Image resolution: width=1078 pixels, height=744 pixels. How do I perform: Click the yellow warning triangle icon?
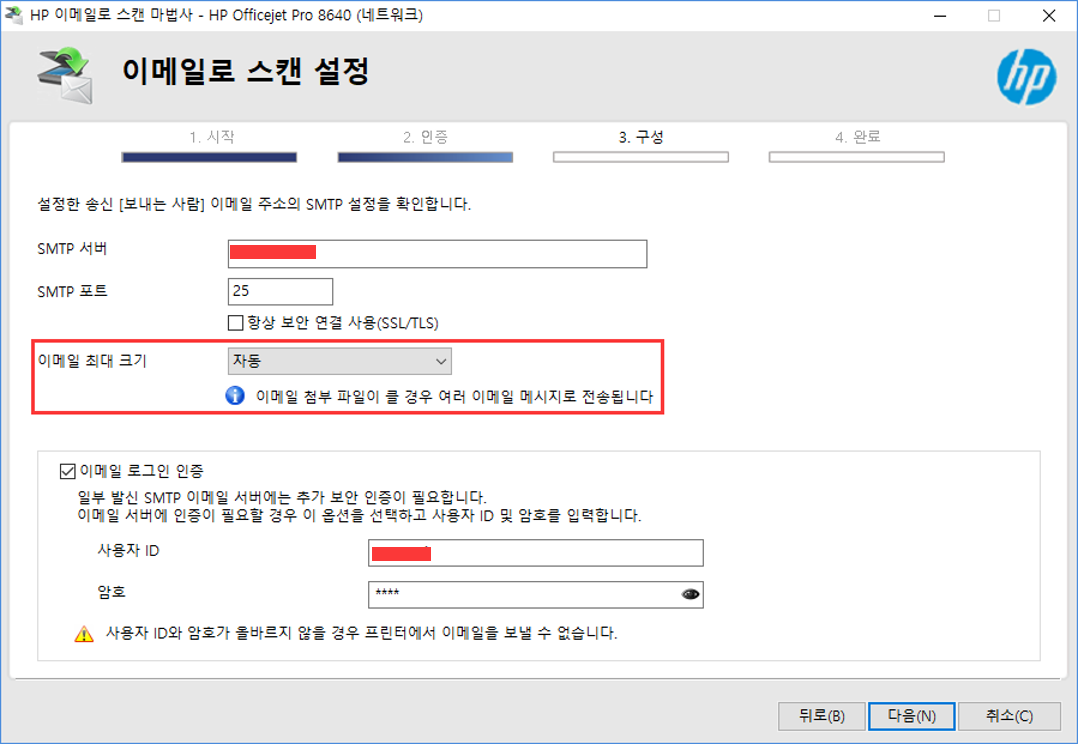84,634
